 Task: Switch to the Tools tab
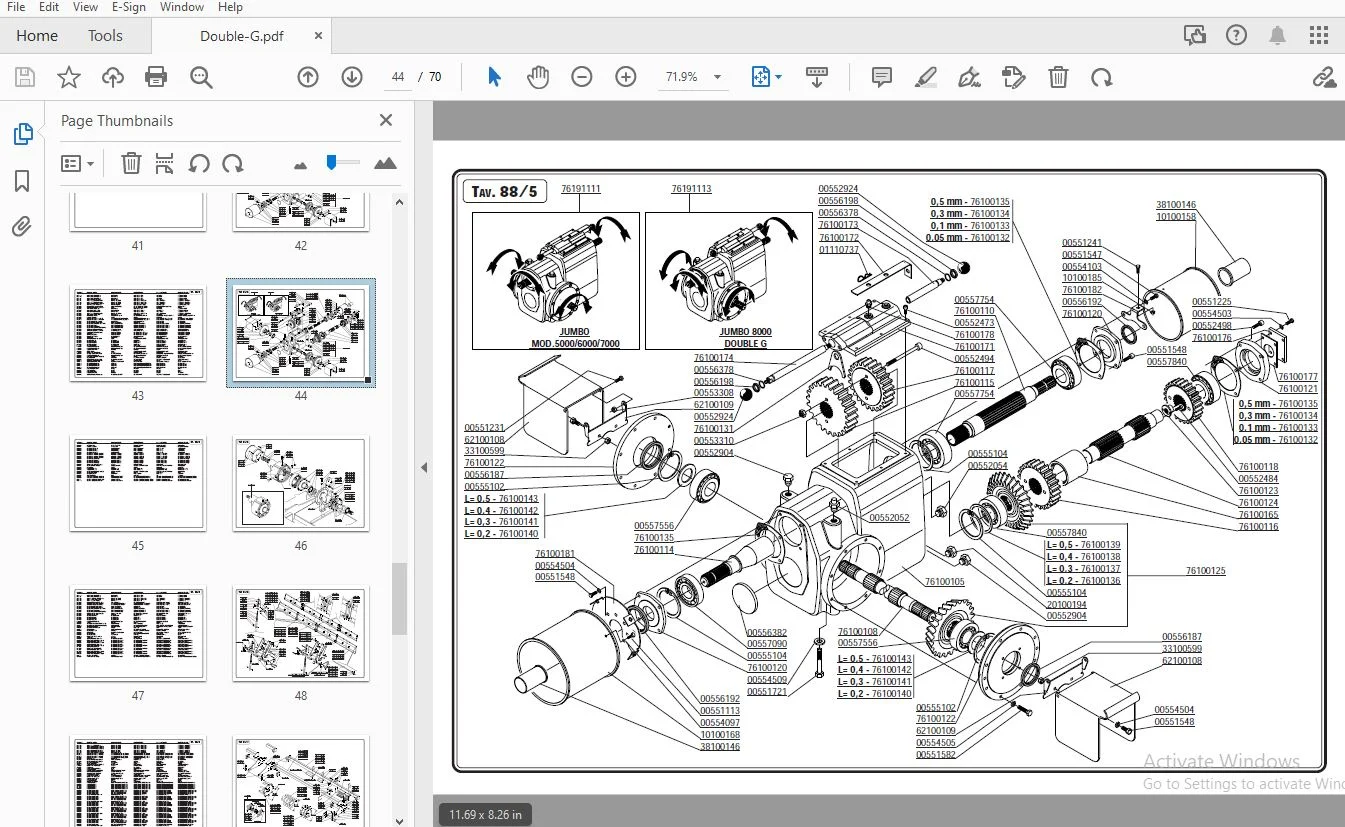click(105, 35)
